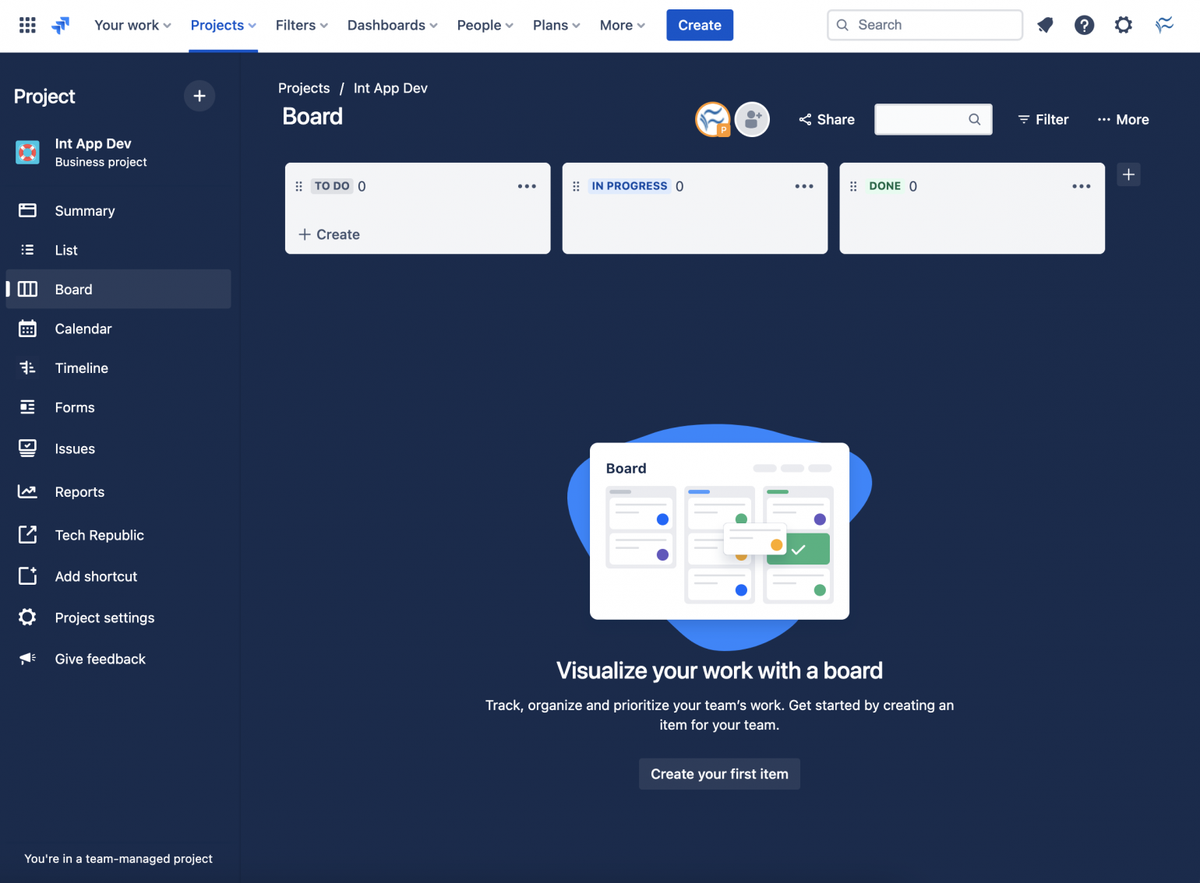Screen dimensions: 1200x883
Task: Click the project avatar above the board
Action: (713, 118)
